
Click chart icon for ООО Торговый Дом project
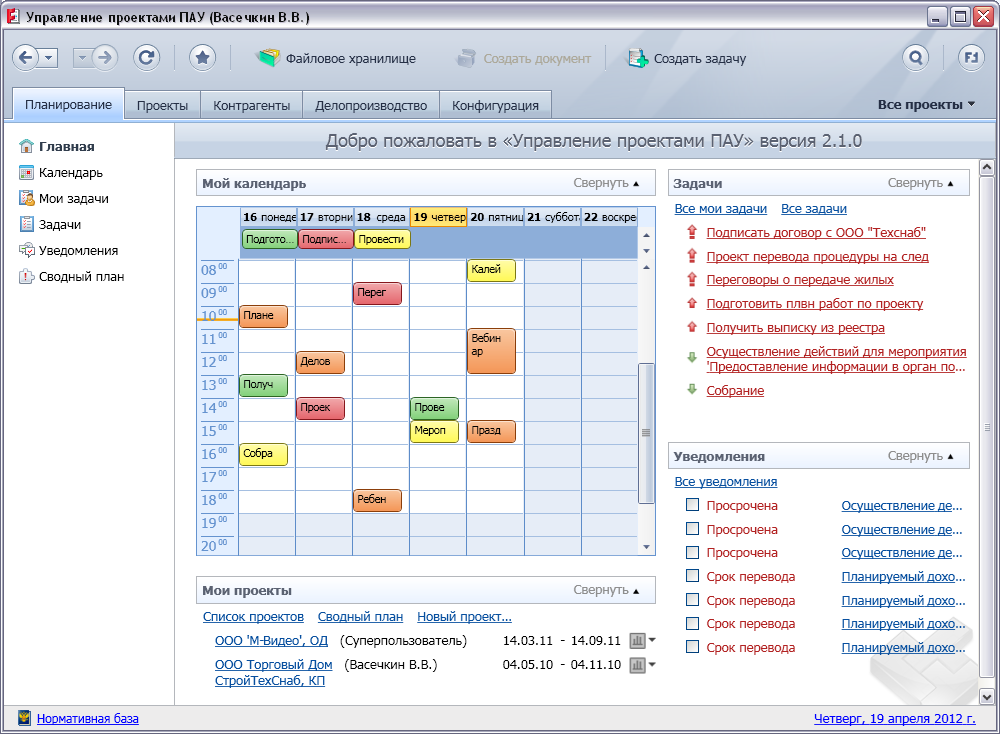pos(637,665)
